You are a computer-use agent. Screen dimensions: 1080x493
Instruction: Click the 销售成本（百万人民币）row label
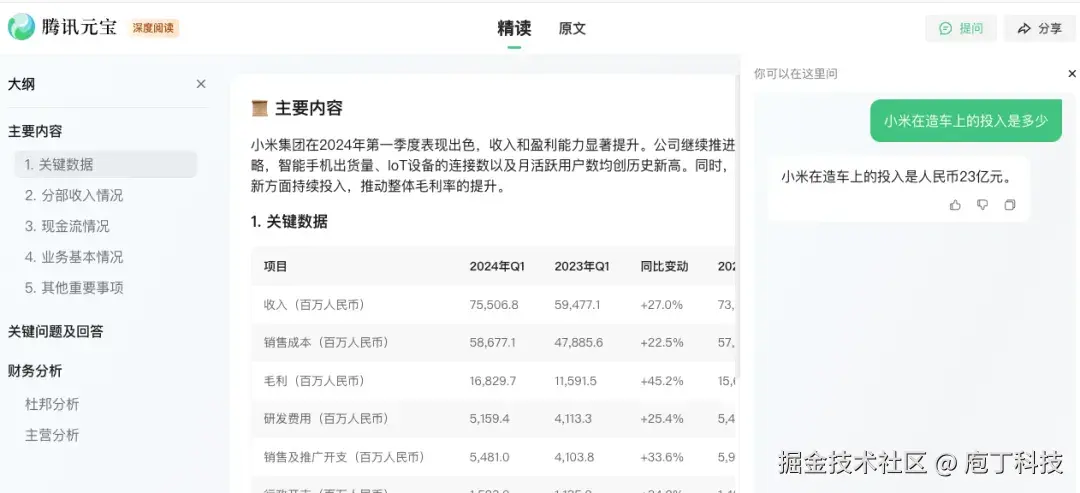point(326,342)
